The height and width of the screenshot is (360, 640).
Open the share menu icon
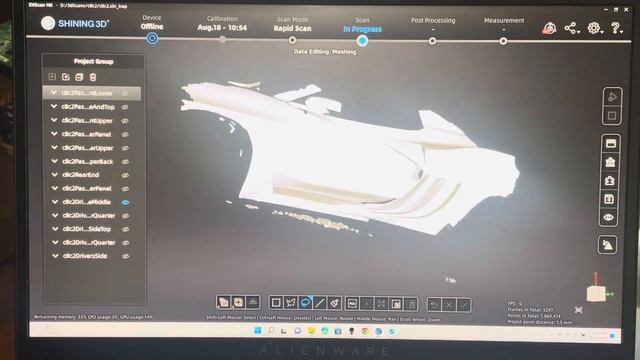click(571, 28)
